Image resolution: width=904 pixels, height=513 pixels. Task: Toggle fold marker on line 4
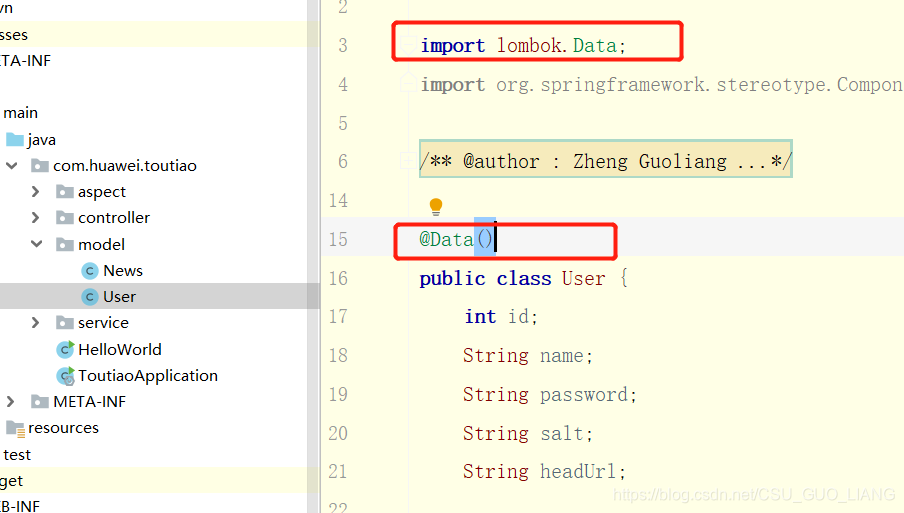point(408,83)
